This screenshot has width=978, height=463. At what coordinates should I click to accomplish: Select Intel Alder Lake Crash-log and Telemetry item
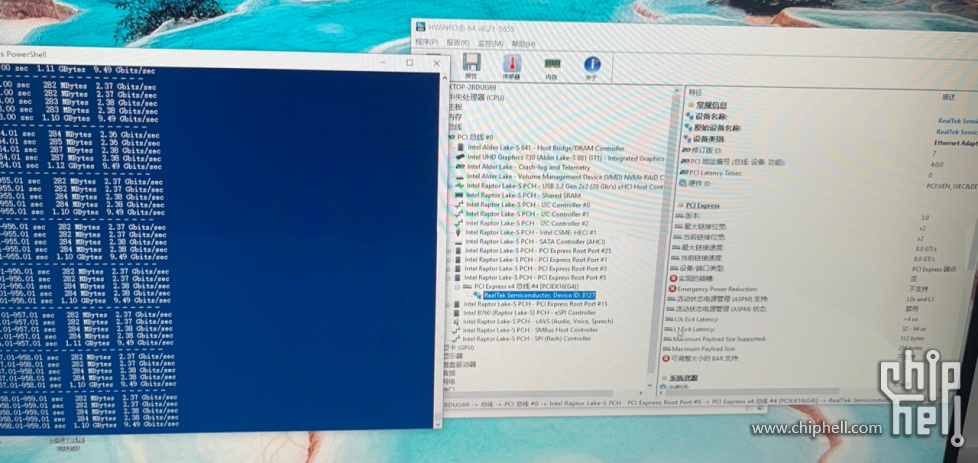[x=528, y=167]
